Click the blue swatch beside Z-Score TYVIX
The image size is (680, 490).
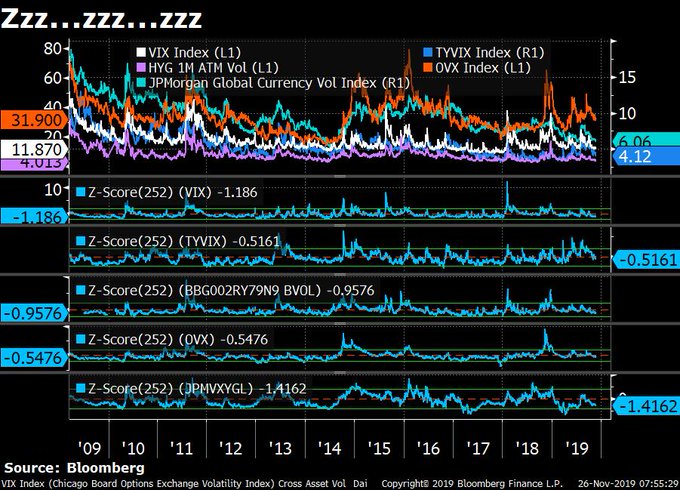(x=81, y=241)
